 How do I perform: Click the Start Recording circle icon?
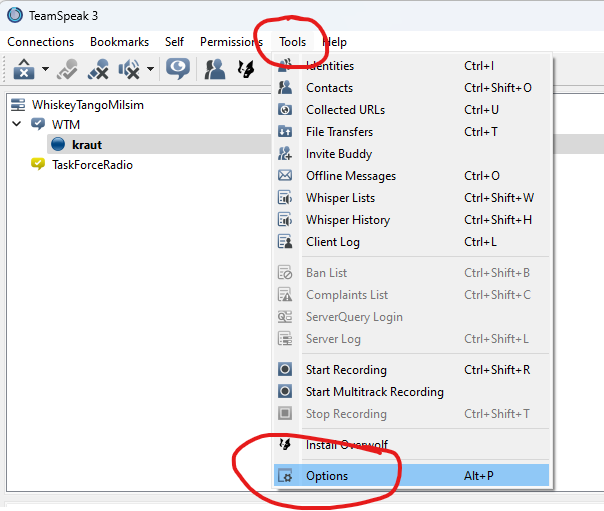click(x=285, y=369)
